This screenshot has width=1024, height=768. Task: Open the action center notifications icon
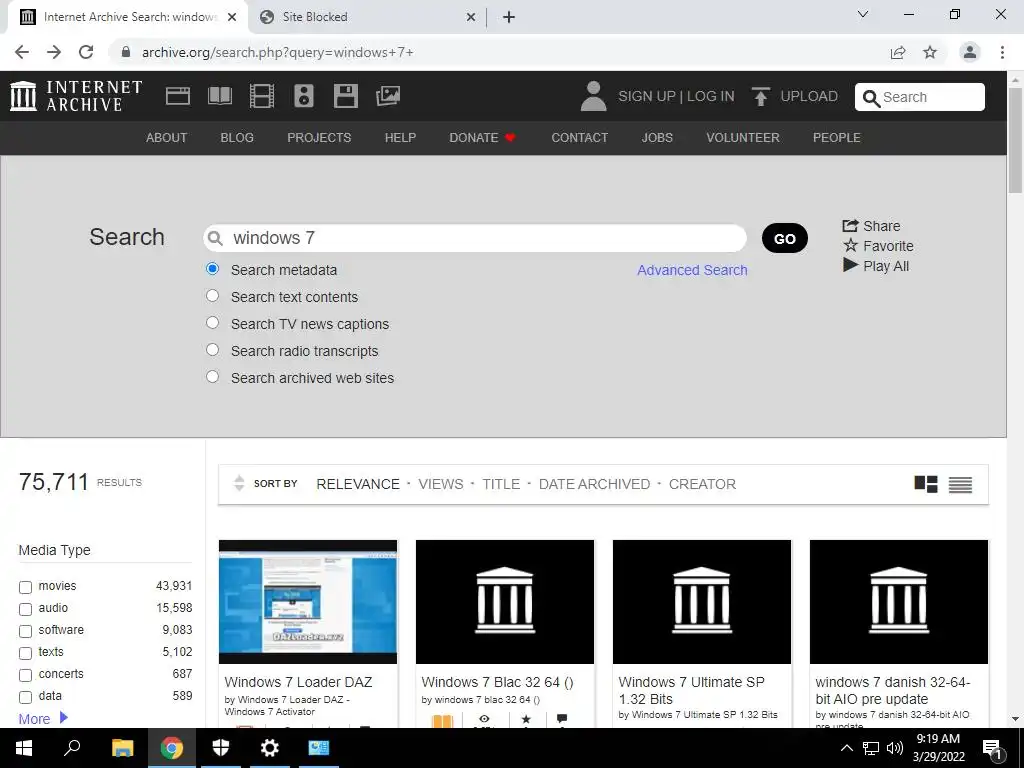click(992, 749)
